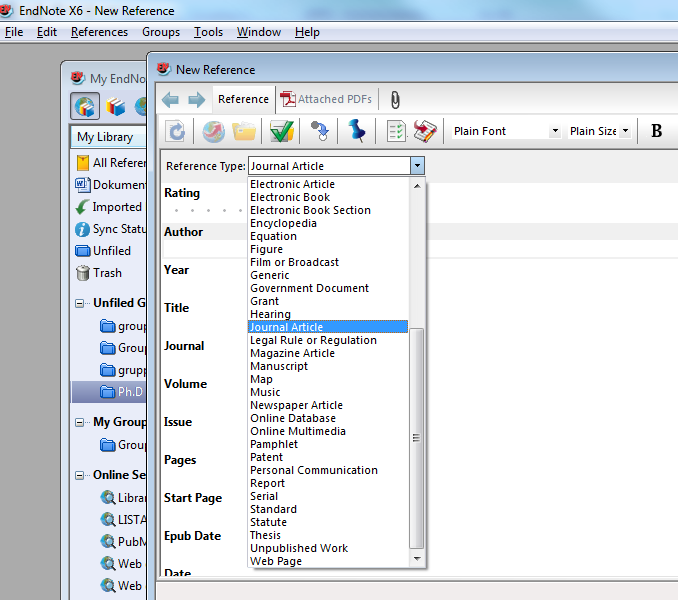Click the Attached PDFs tab

(x=326, y=99)
